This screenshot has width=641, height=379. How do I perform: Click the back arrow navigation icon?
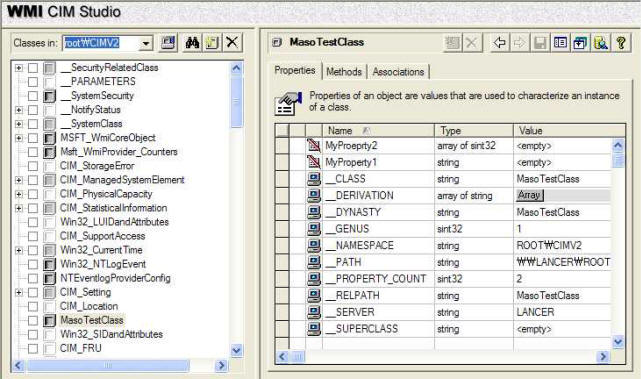499,43
